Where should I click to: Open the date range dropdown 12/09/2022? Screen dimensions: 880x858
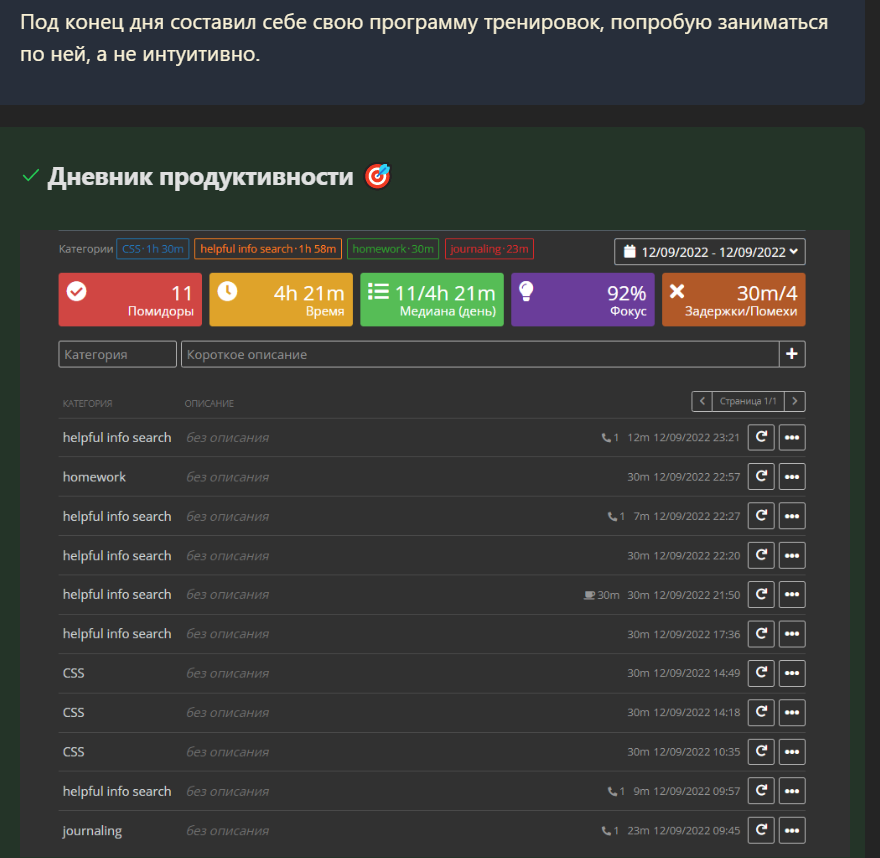click(710, 251)
